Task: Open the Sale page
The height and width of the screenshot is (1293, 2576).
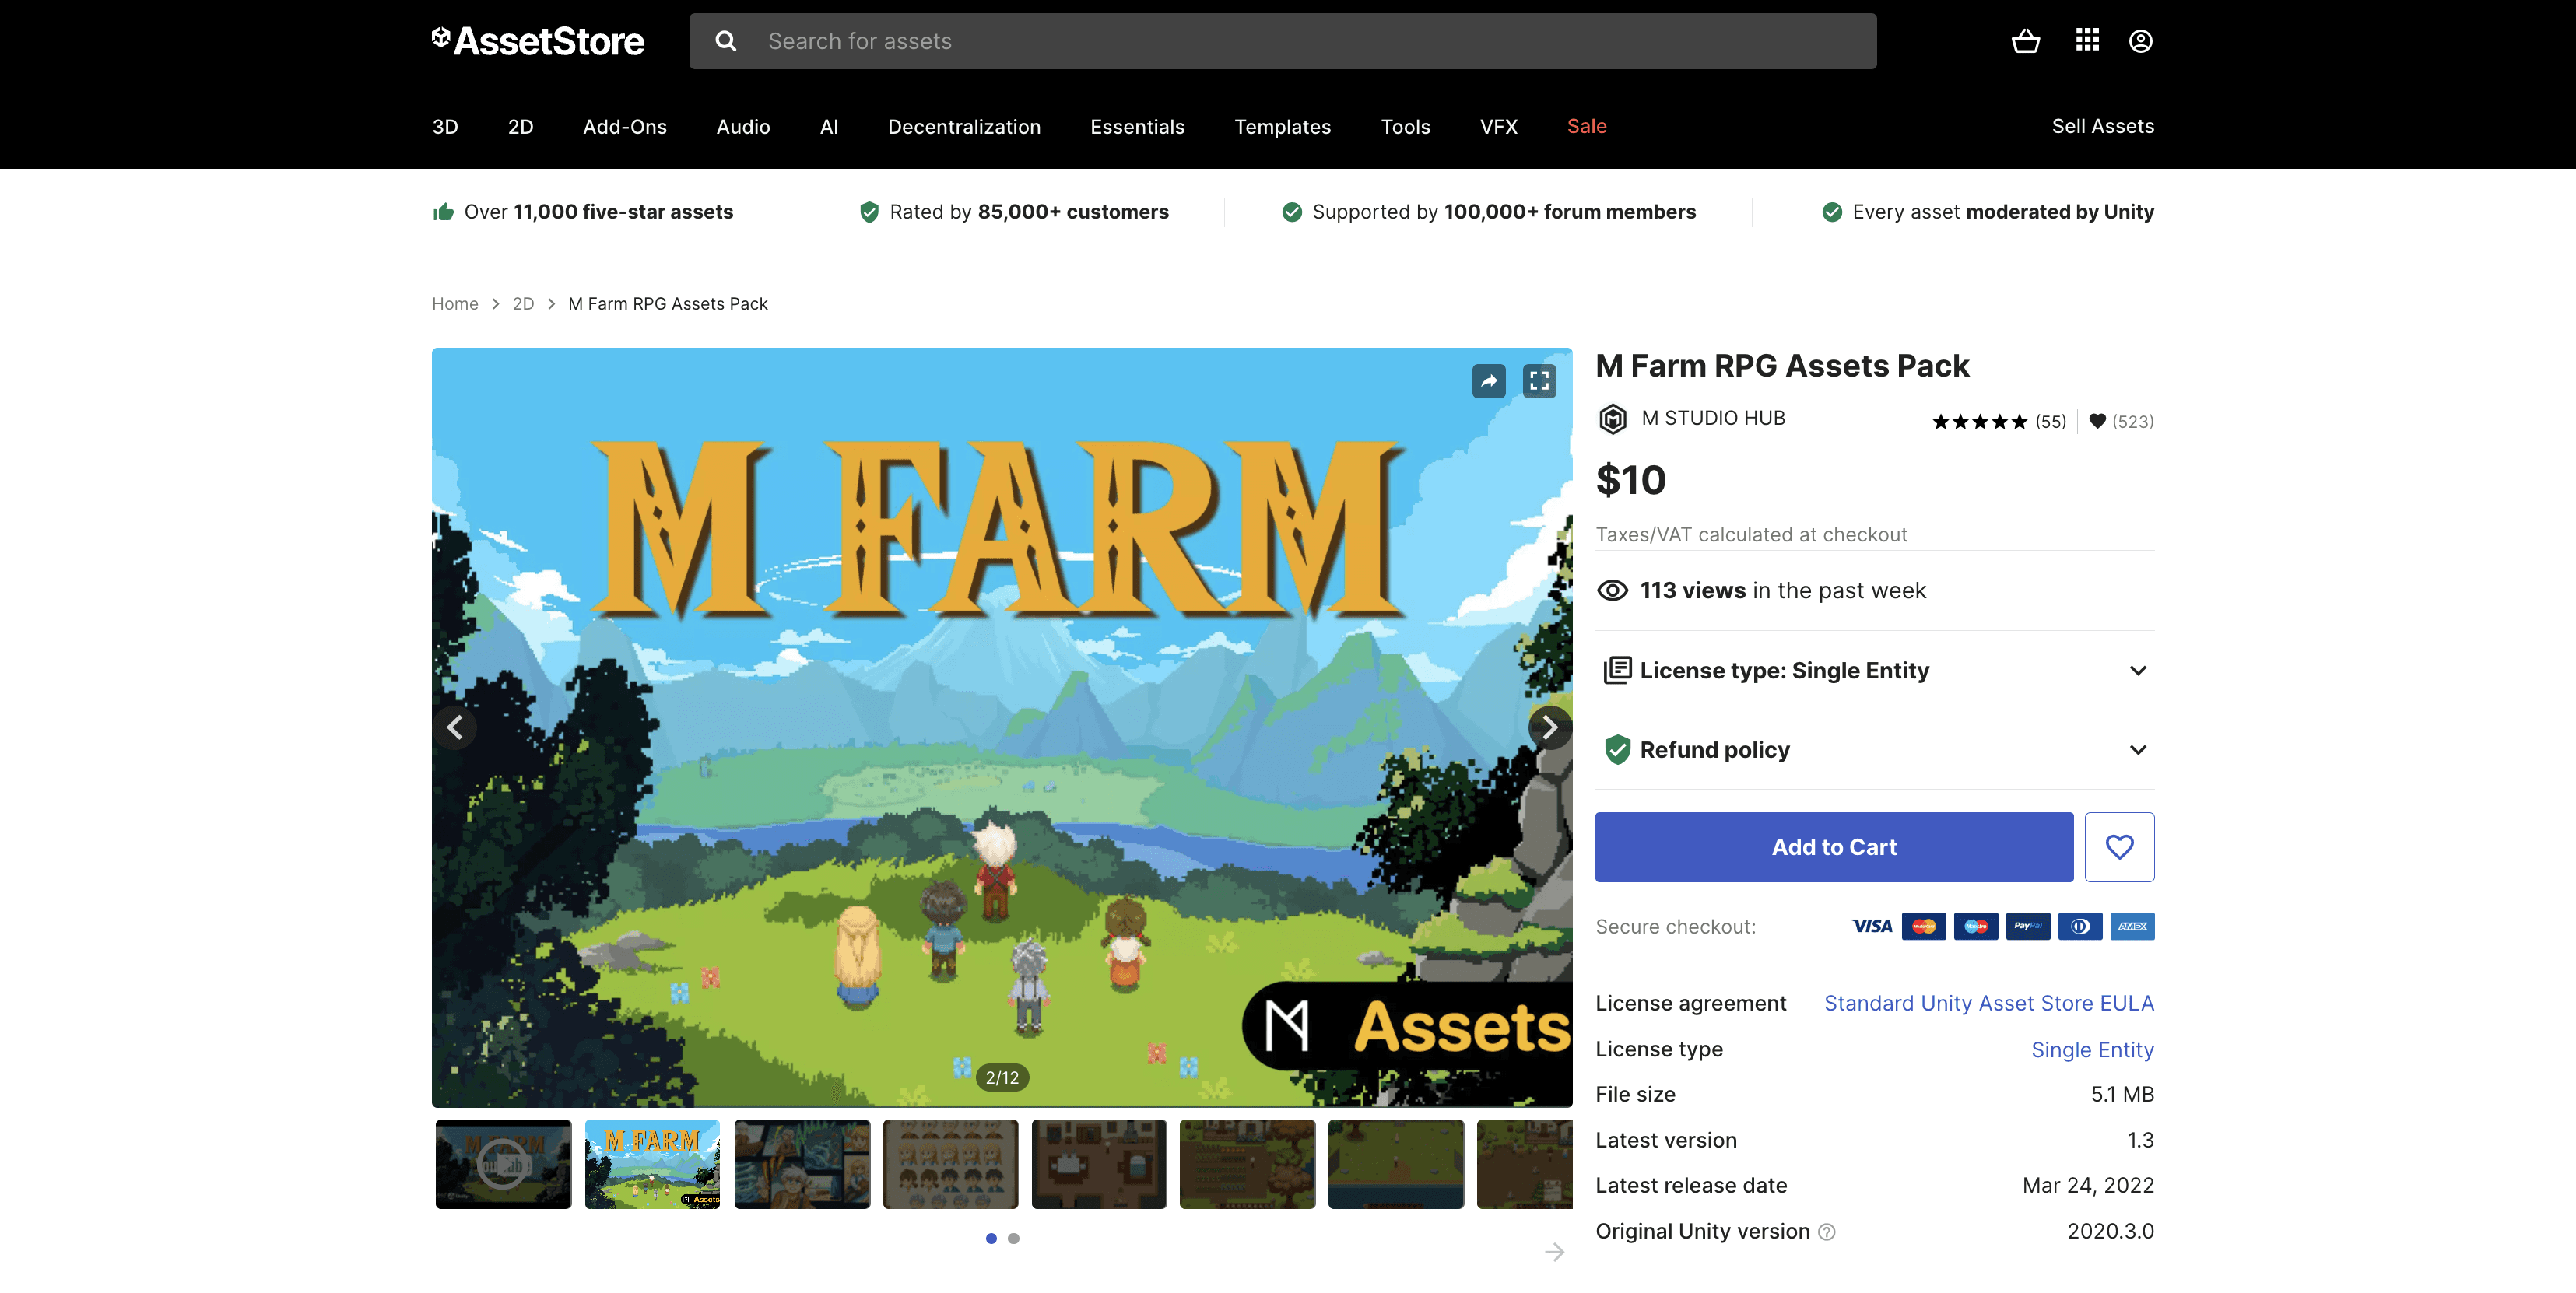Action: point(1586,126)
